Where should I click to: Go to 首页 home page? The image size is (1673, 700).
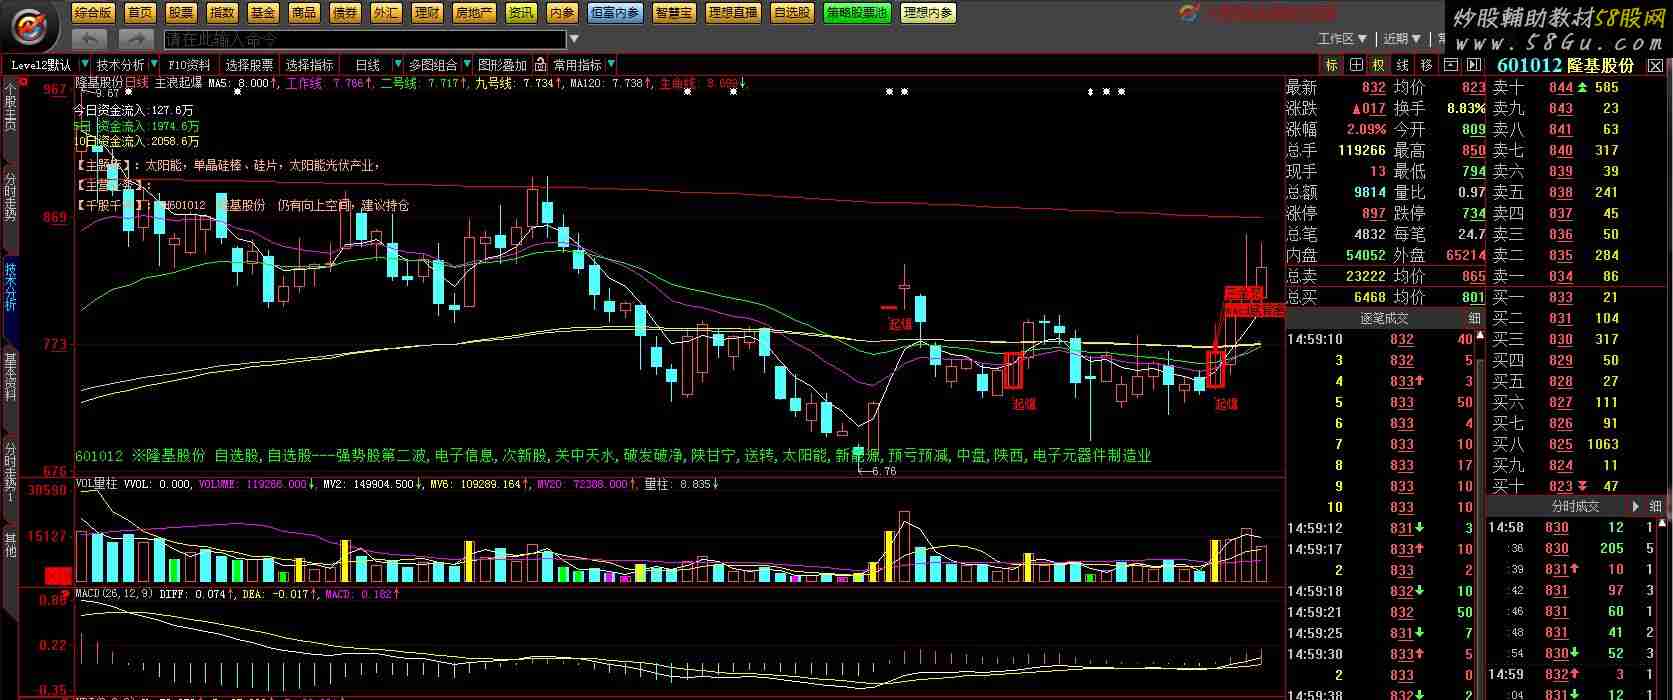(x=141, y=13)
